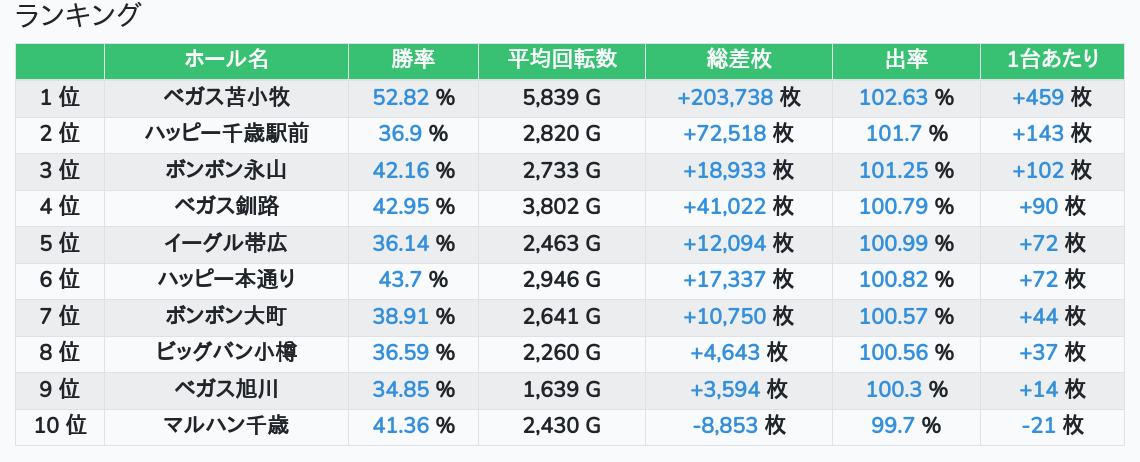The image size is (1140, 462).
Task: Open ハッピー本通り hall details
Action: pos(226,279)
